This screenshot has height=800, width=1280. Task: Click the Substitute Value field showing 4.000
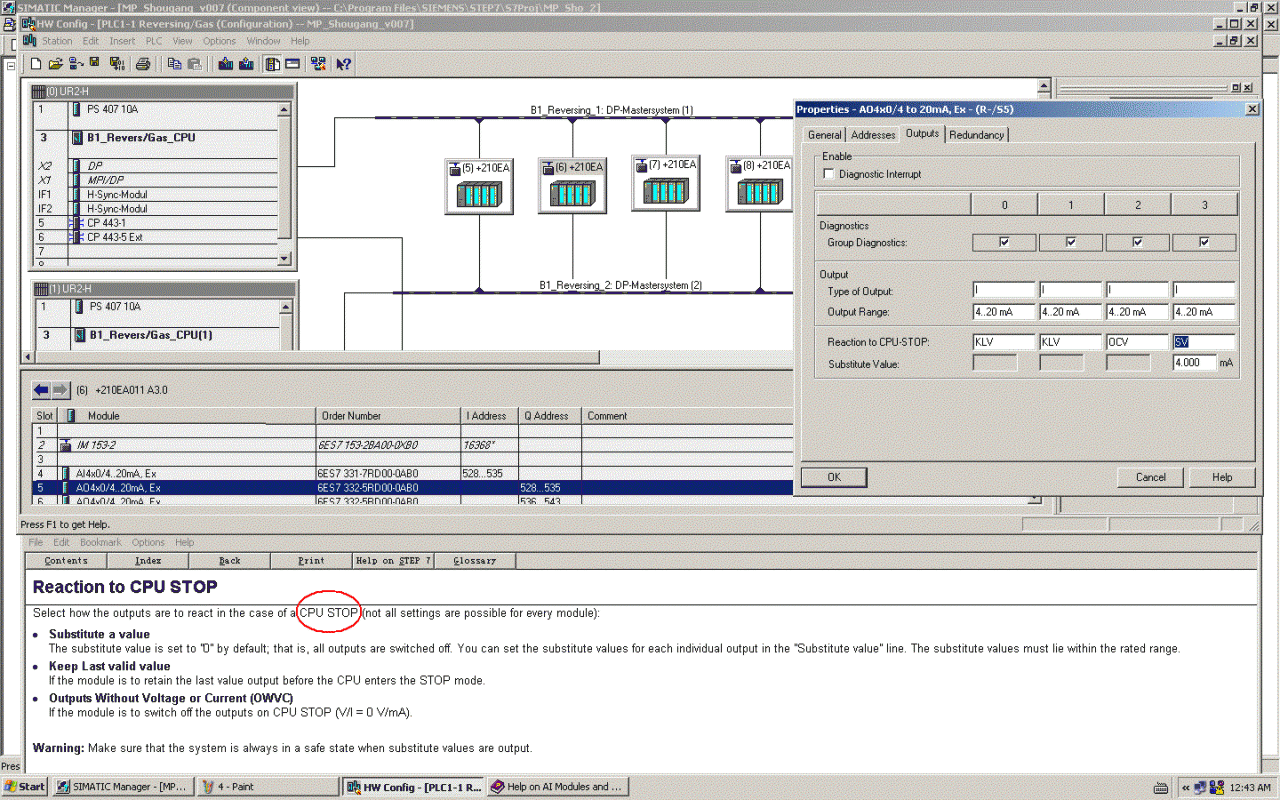coord(1194,363)
